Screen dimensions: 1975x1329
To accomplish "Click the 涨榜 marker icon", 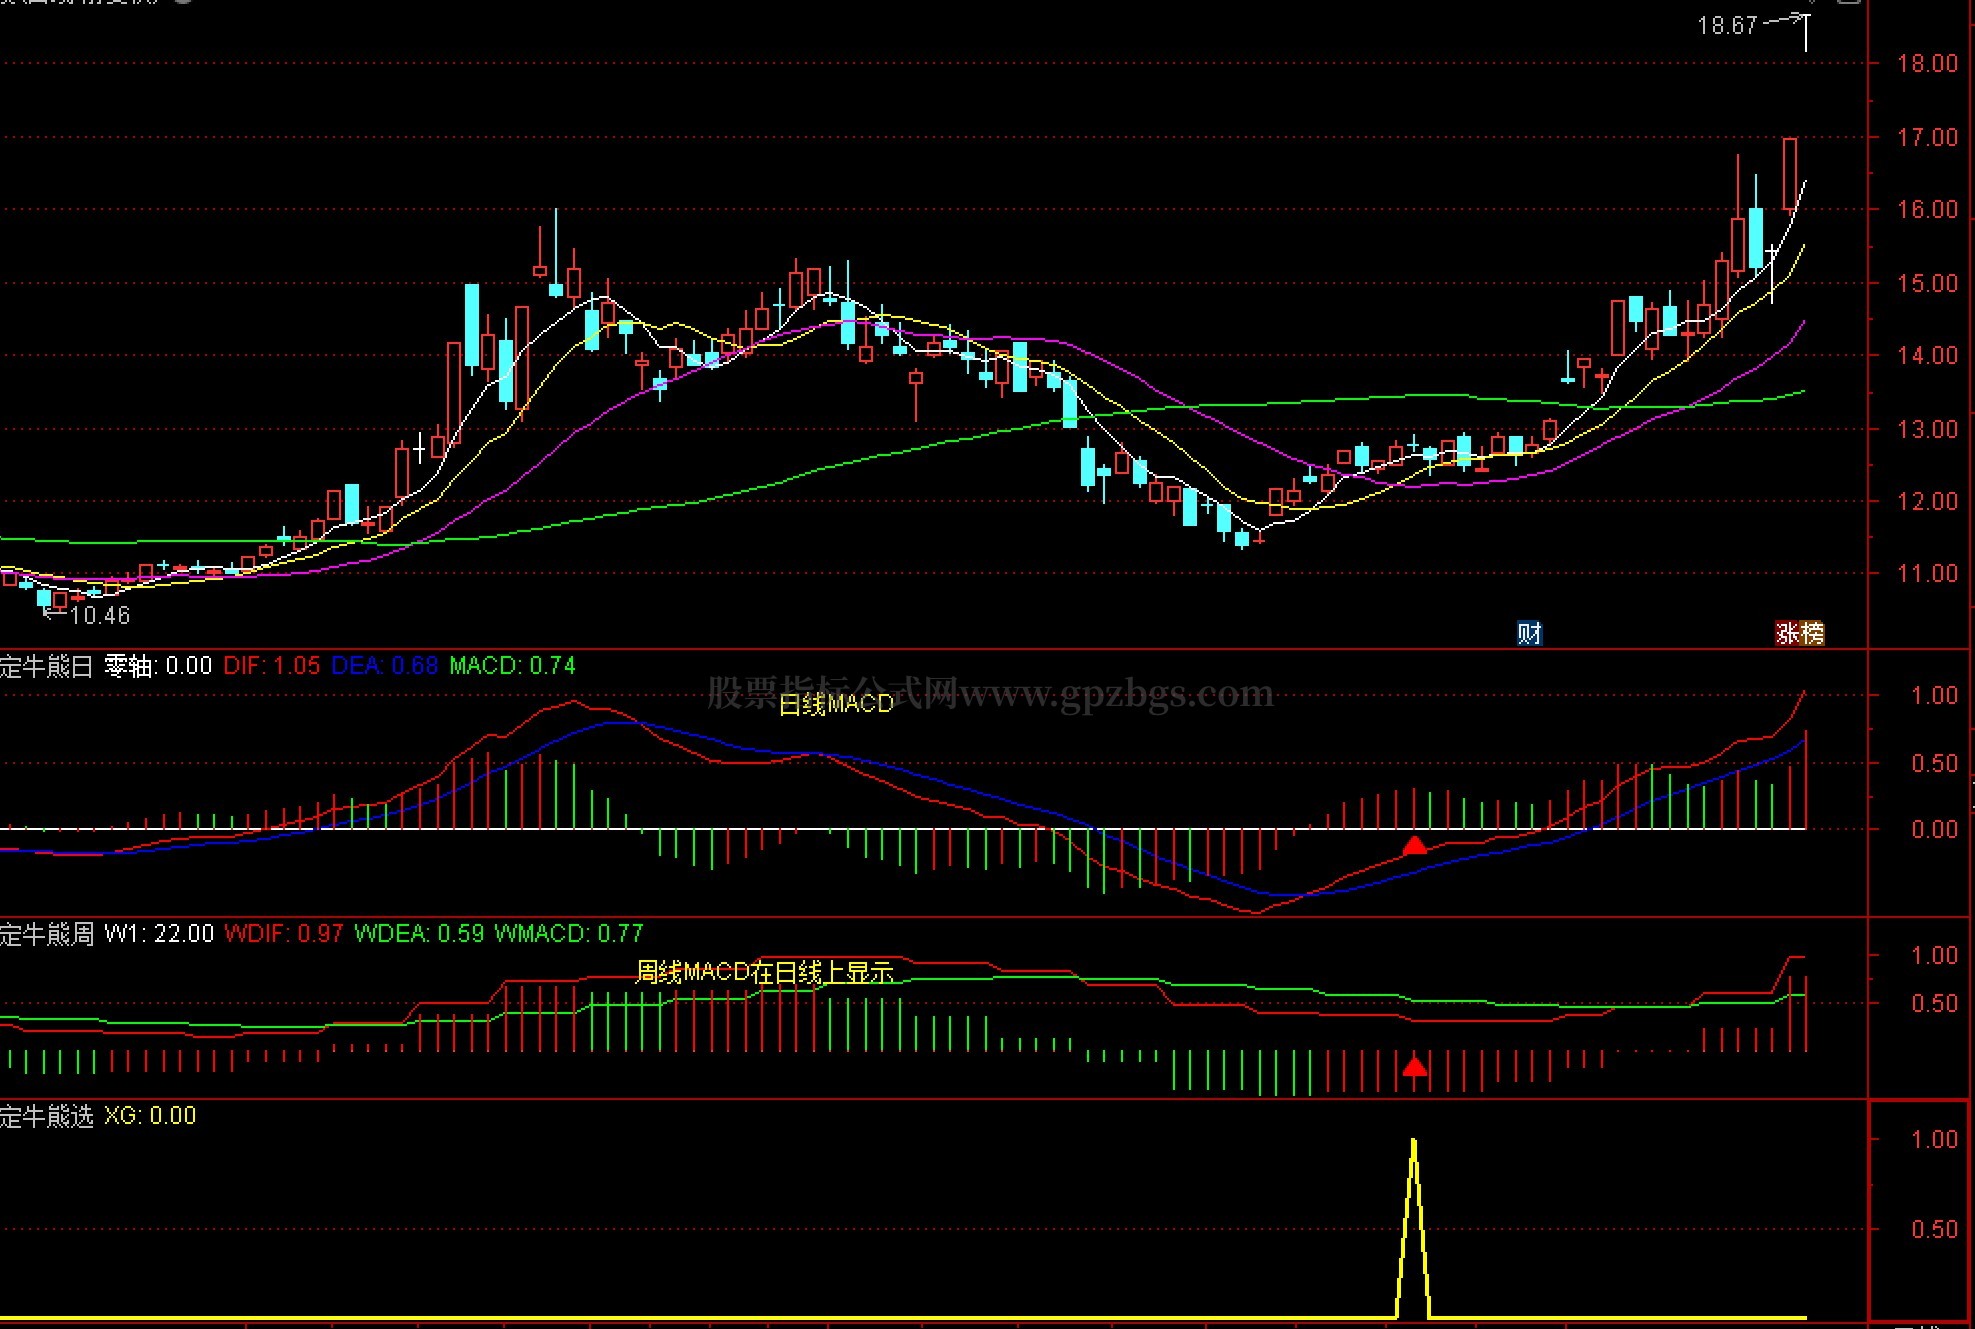I will coord(1799,633).
